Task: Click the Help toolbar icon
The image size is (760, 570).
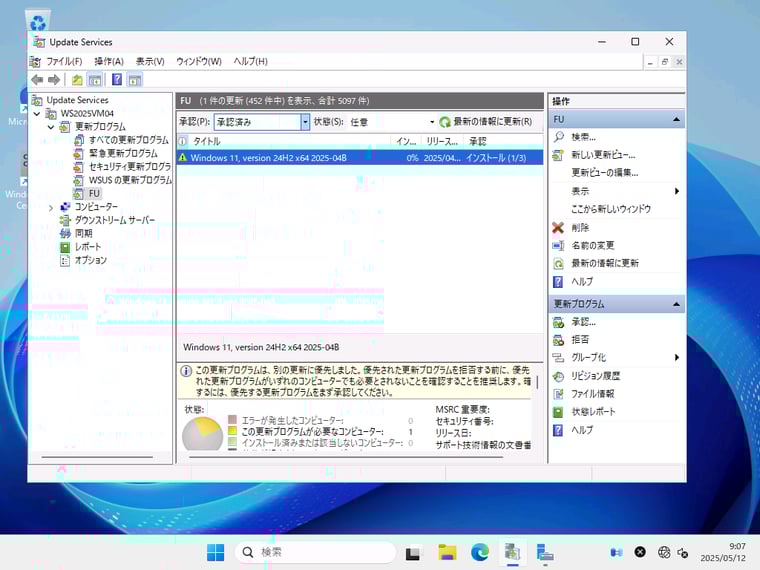Action: point(117,79)
